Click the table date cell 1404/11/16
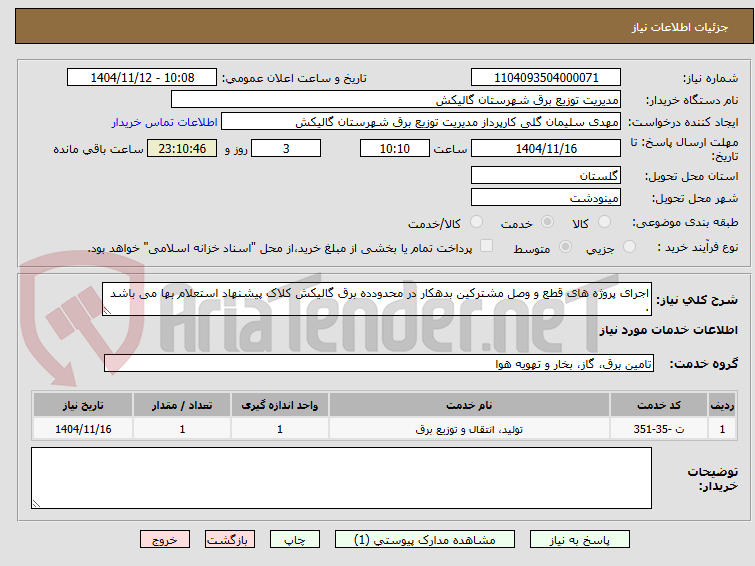Viewport: 755px width, 566px height. point(83,429)
